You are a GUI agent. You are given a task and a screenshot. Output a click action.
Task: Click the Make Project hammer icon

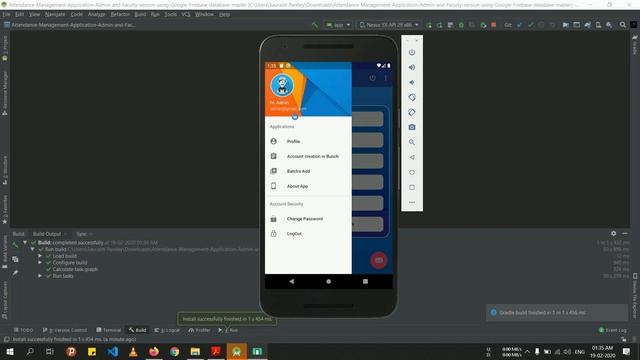point(315,25)
